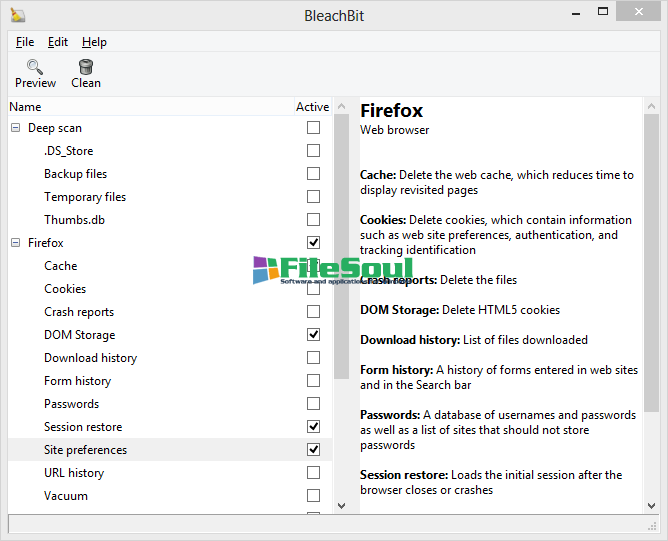Check the Passwords option
Image resolution: width=668 pixels, height=541 pixels.
point(313,403)
